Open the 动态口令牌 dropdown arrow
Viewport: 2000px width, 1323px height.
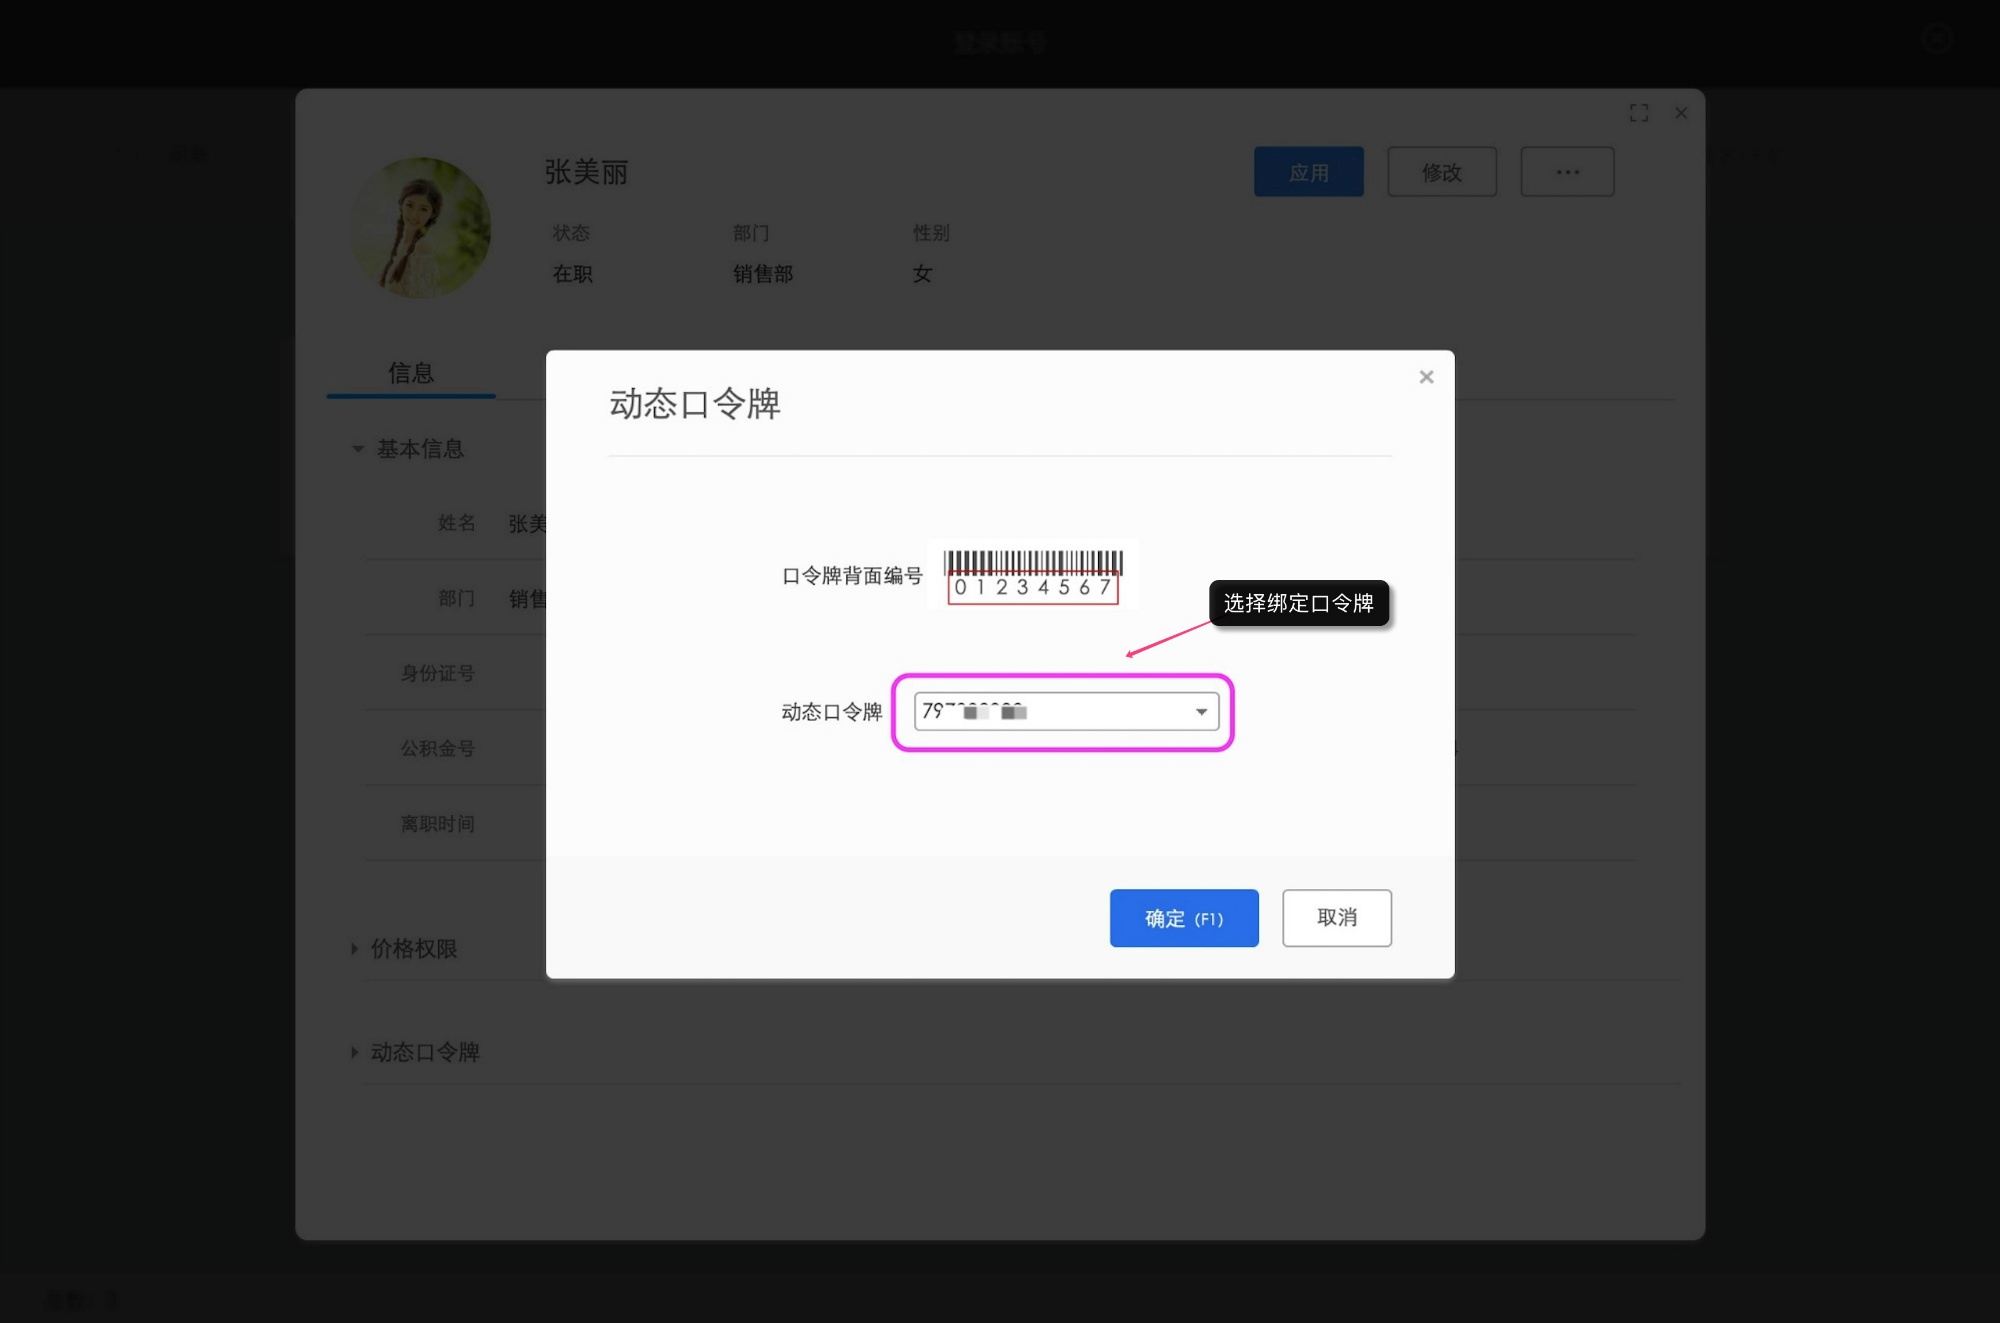click(x=1199, y=712)
